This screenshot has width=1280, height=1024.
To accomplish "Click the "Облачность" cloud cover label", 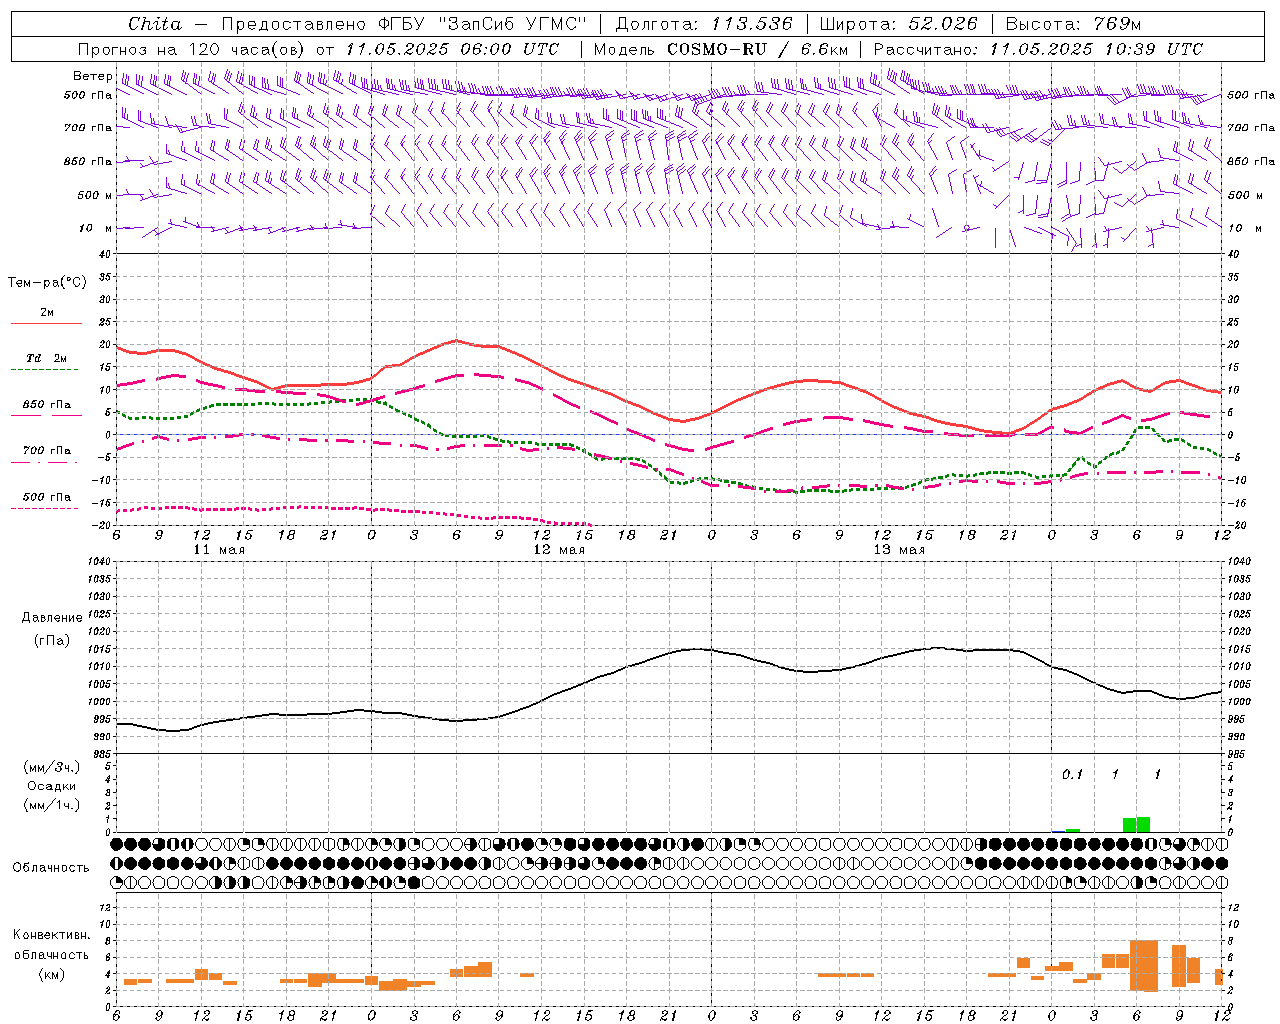I will point(51,868).
